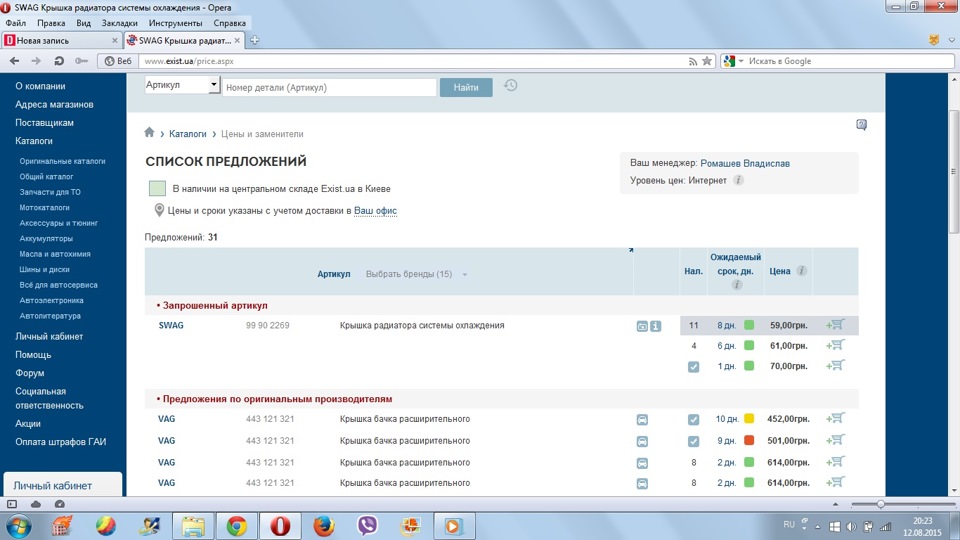Click the Номер детали search field
The width and height of the screenshot is (960, 540).
pos(329,87)
